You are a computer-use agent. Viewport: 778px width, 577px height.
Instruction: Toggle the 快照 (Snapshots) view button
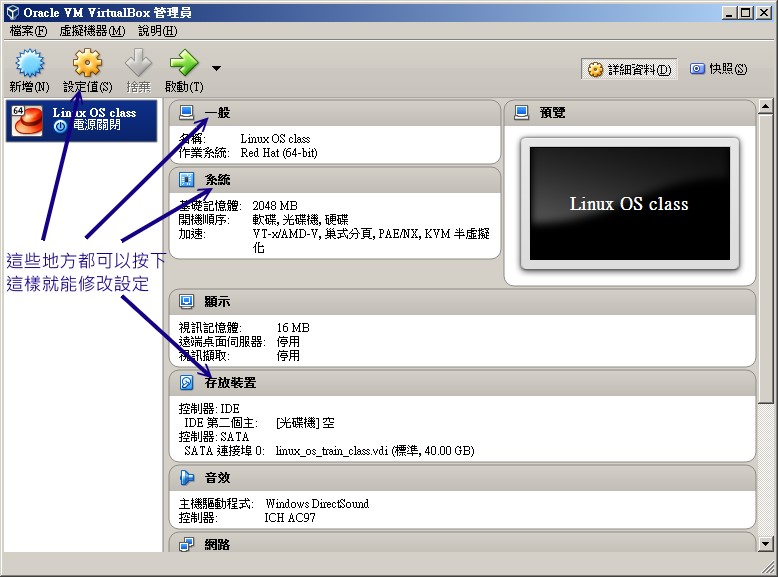718,69
